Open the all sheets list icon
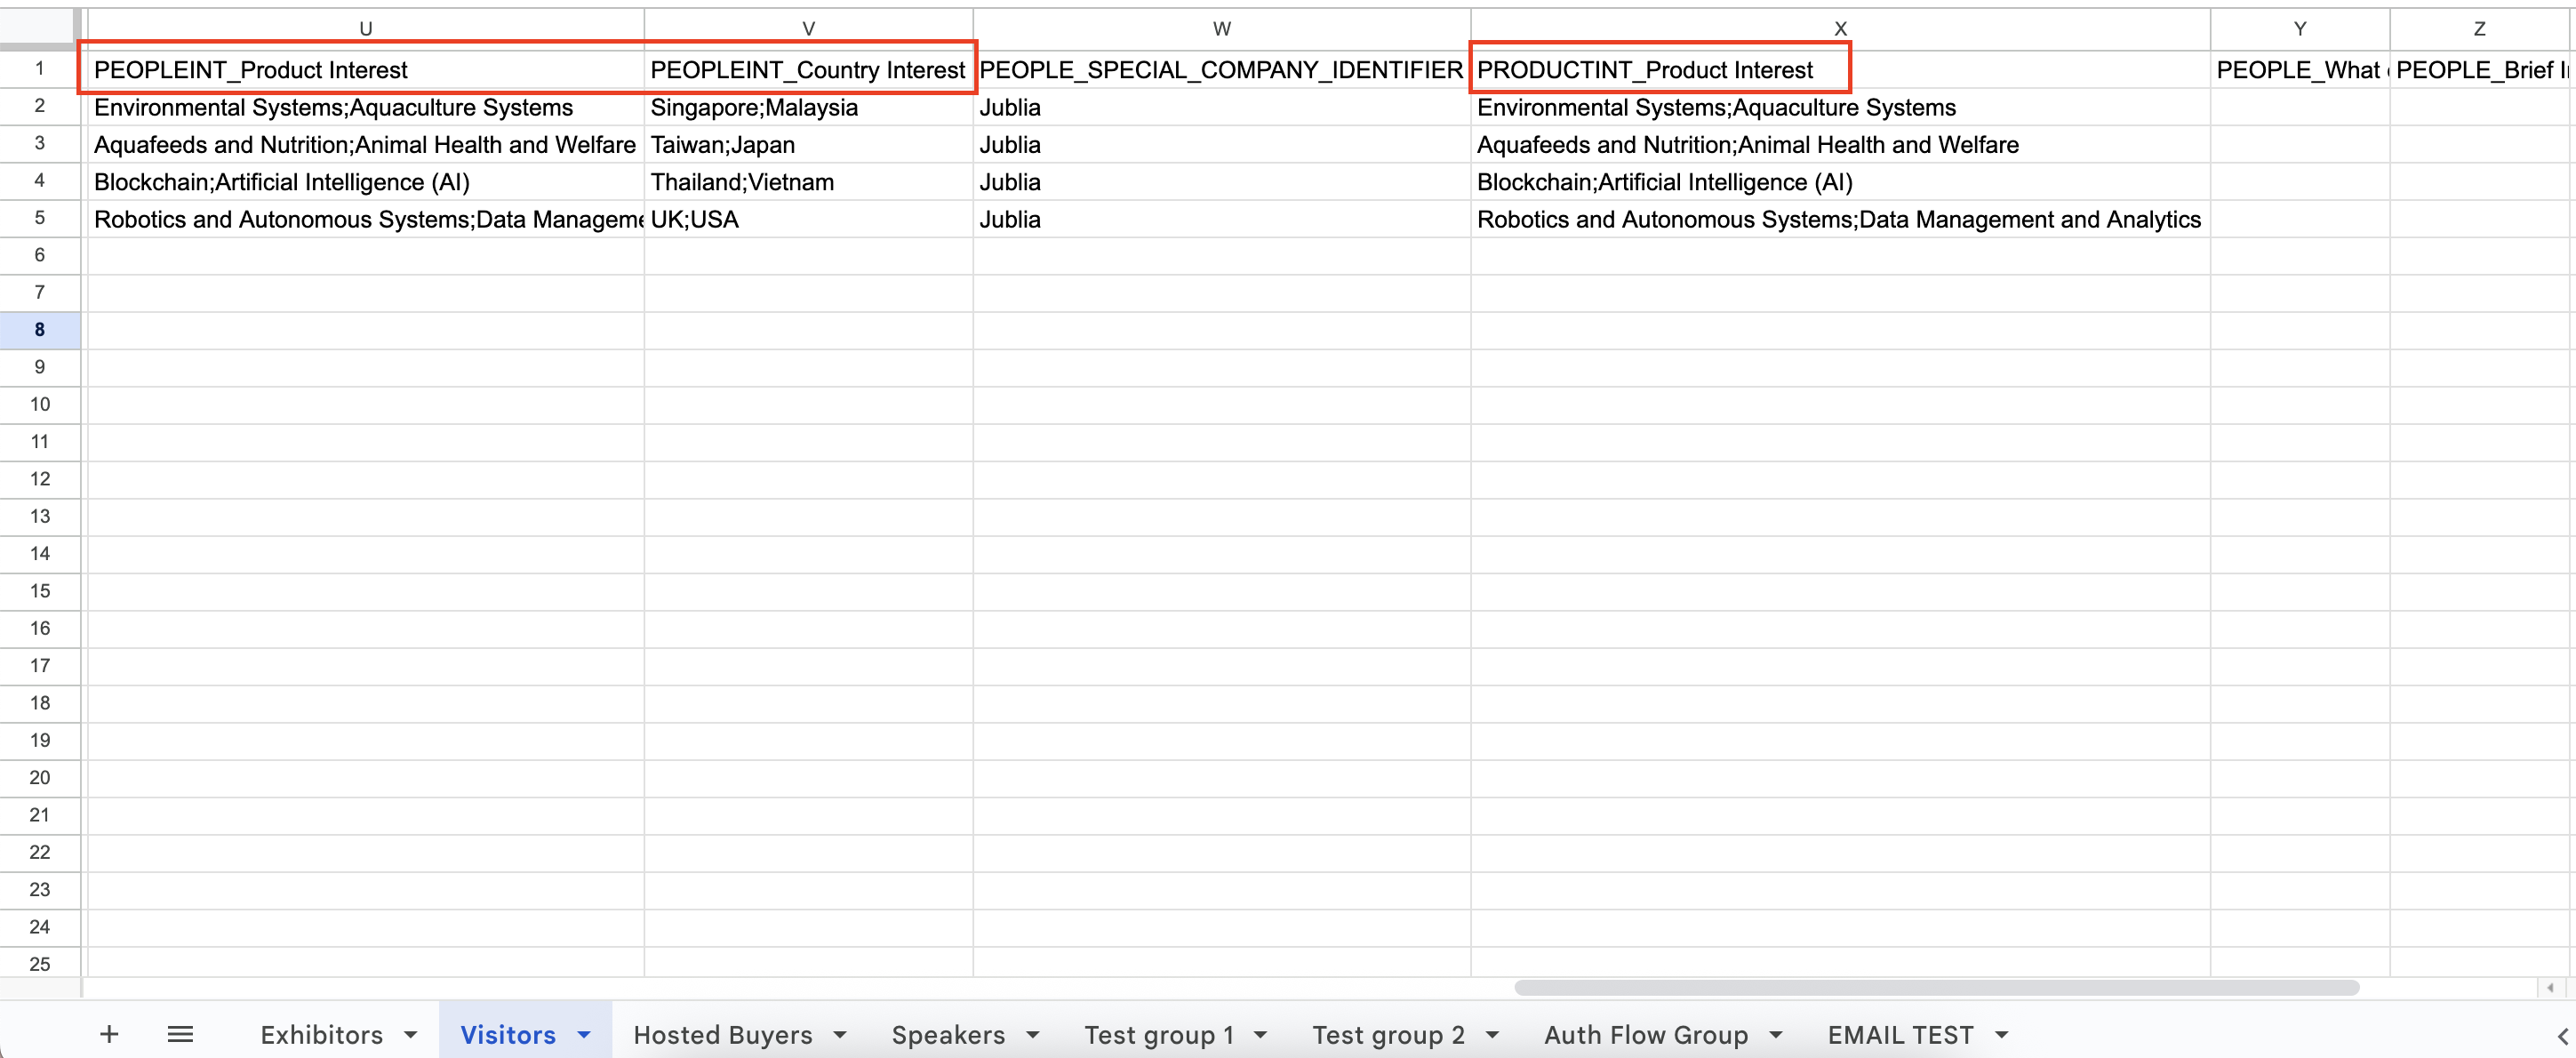 (x=180, y=1034)
